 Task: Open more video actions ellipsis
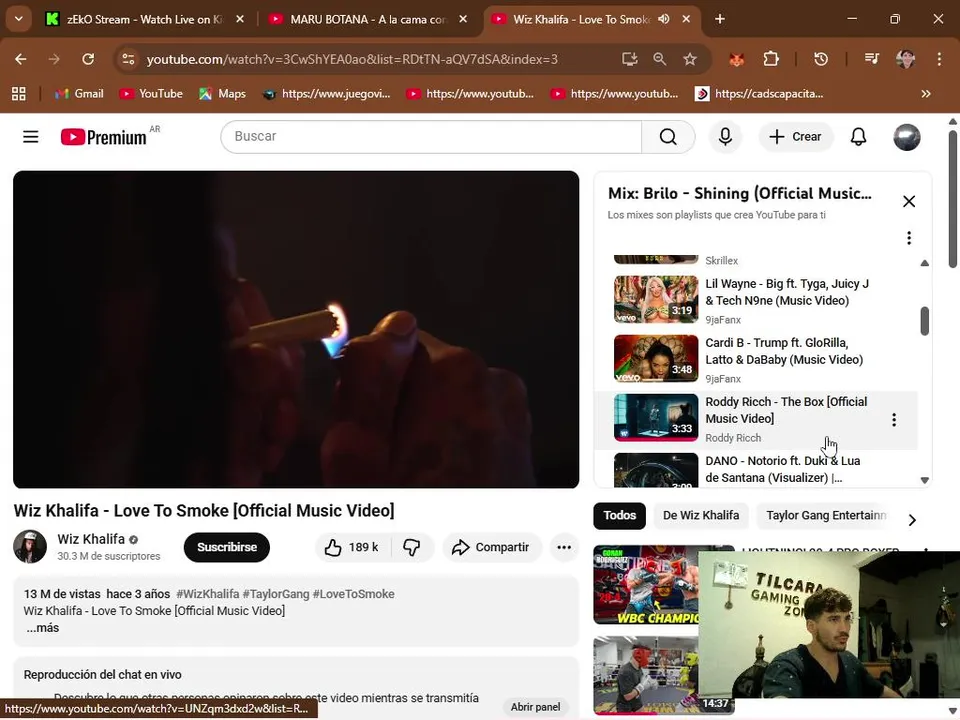[x=564, y=547]
